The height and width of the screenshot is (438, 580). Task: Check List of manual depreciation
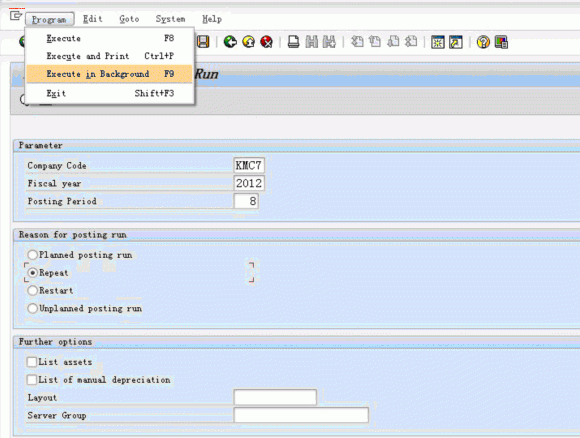click(x=32, y=380)
